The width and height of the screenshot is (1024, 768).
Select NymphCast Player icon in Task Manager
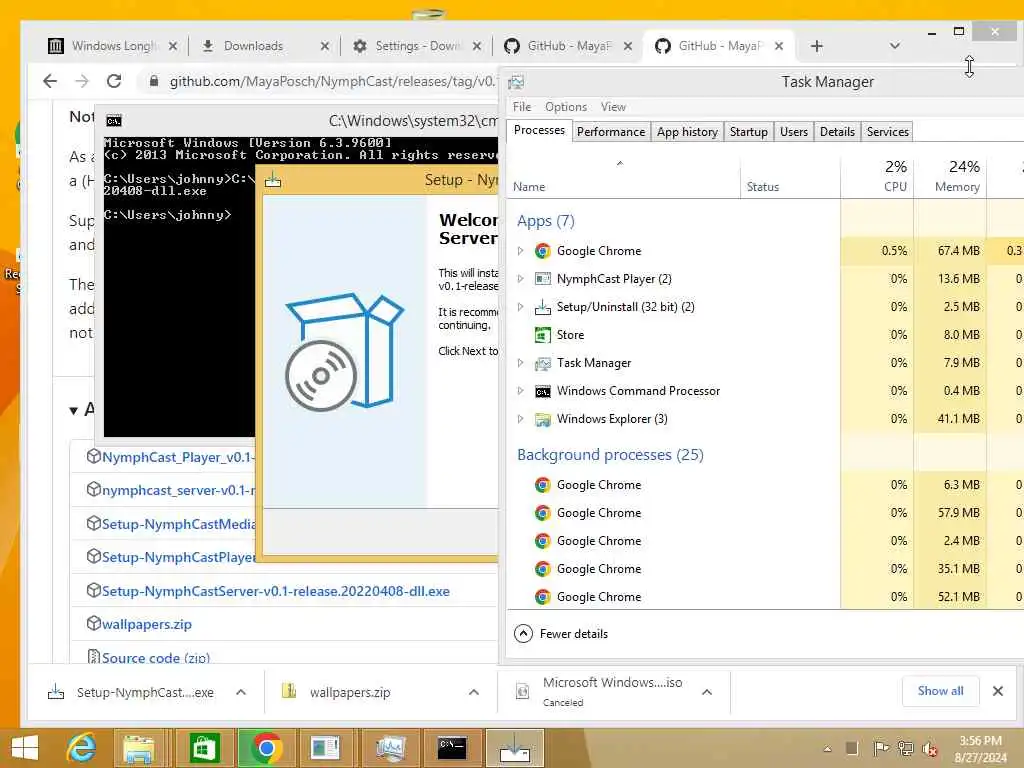pyautogui.click(x=542, y=279)
